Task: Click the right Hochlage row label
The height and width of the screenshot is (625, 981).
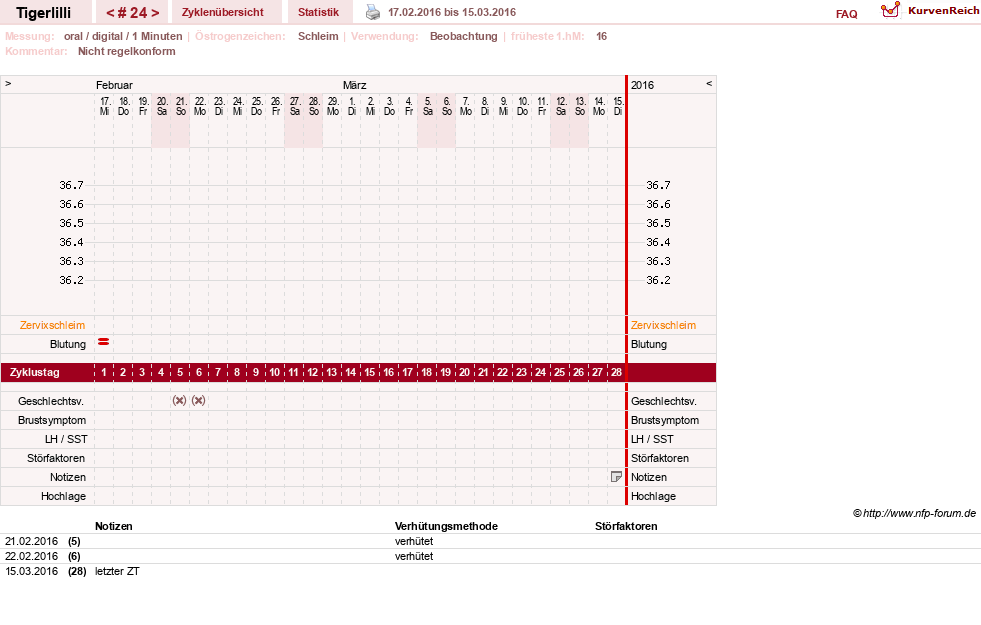Action: click(x=653, y=496)
